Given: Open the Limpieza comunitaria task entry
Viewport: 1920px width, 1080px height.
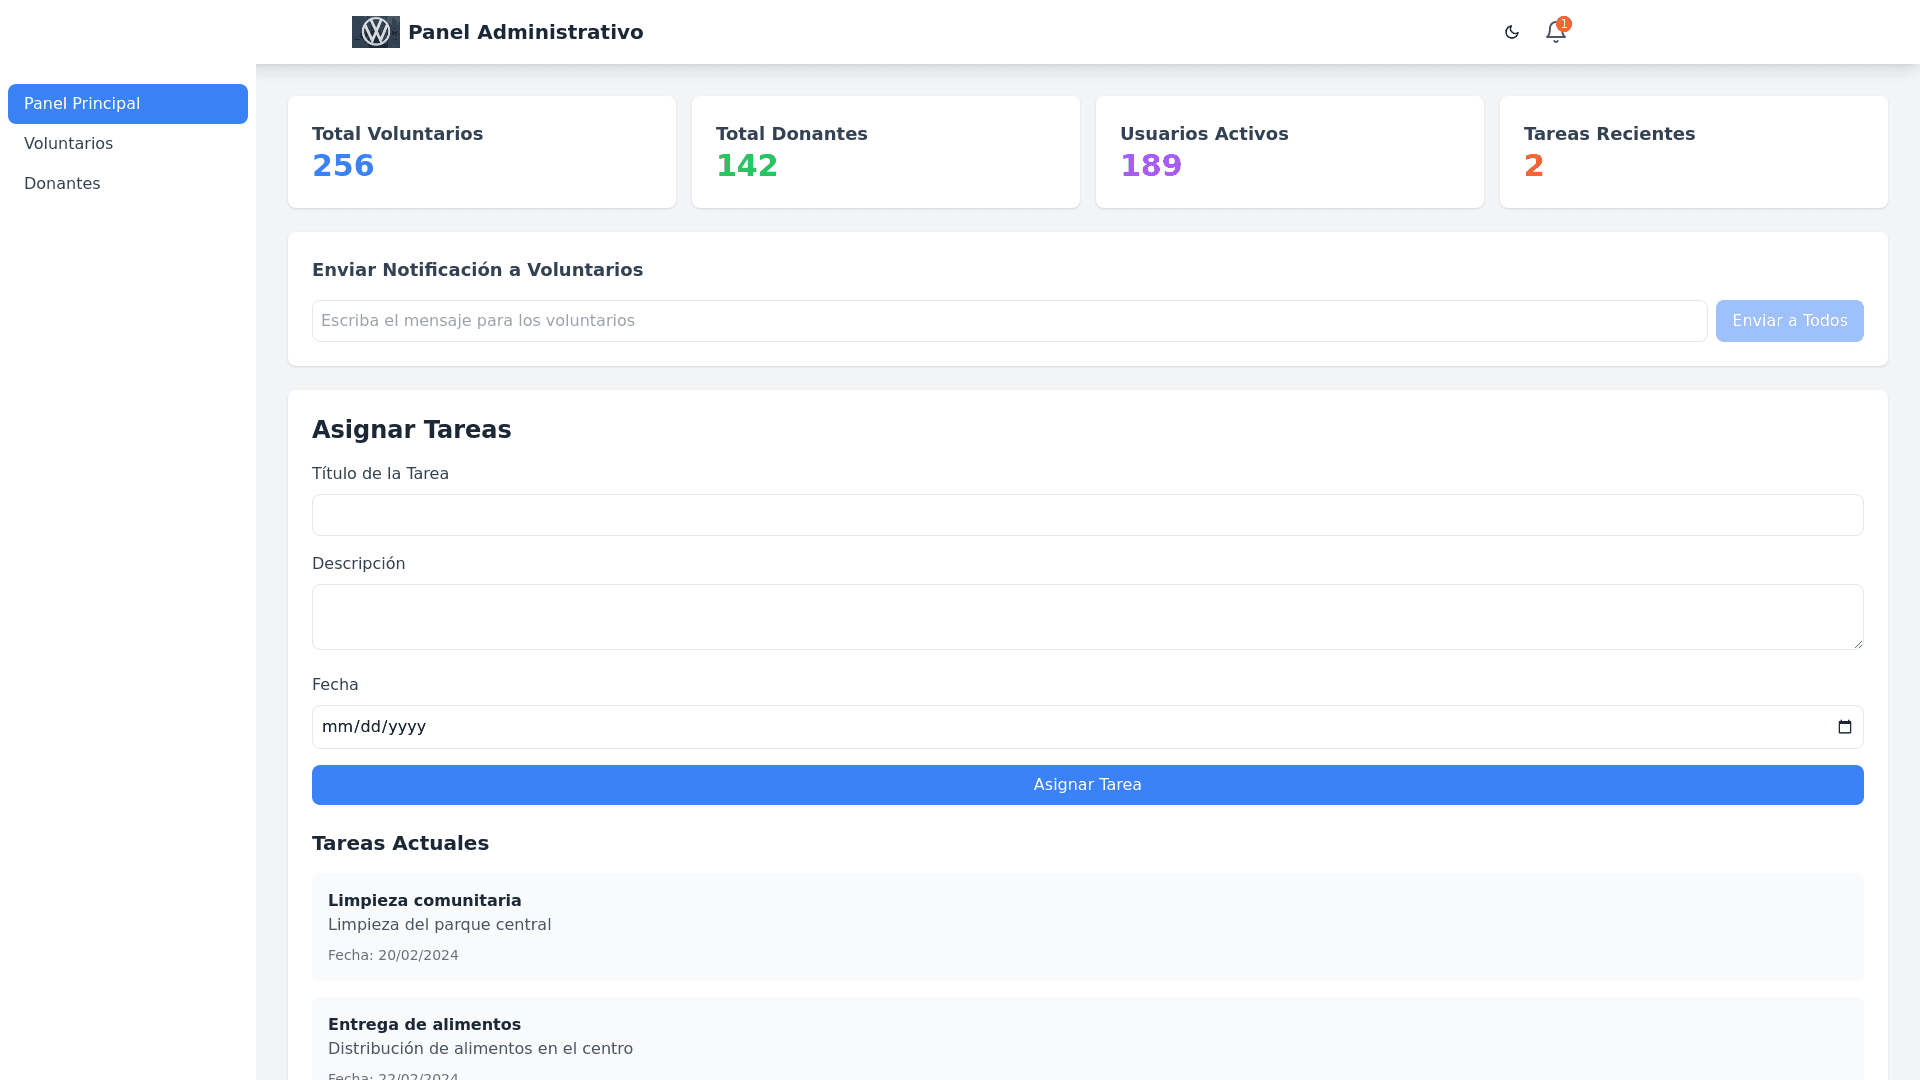Looking at the screenshot, I should pos(1087,926).
